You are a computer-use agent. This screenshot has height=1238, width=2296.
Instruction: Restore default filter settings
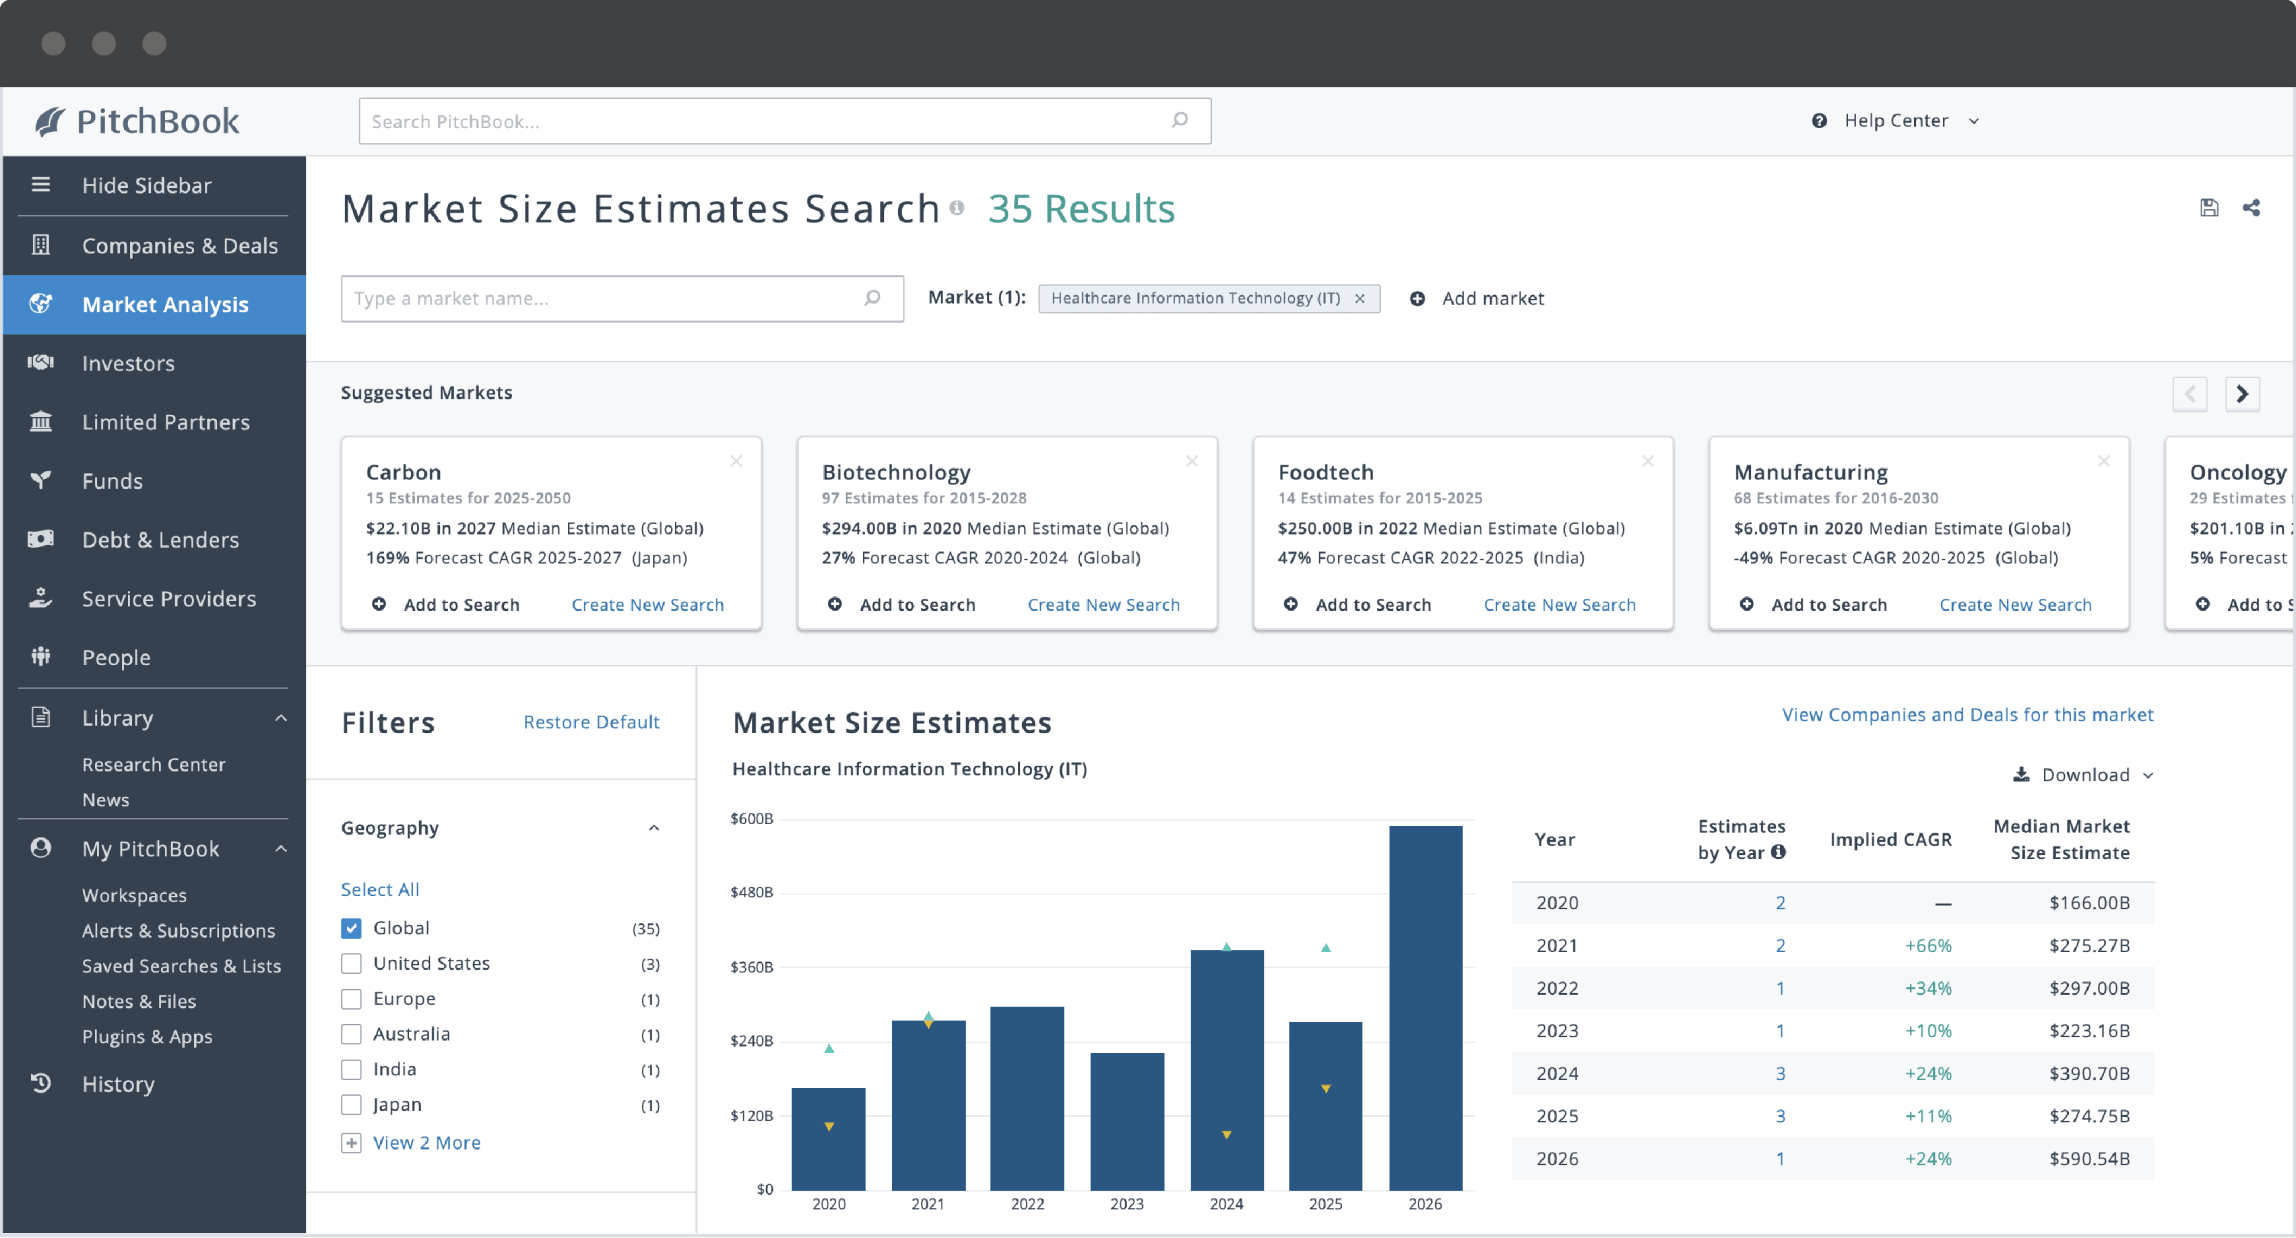[x=591, y=721]
